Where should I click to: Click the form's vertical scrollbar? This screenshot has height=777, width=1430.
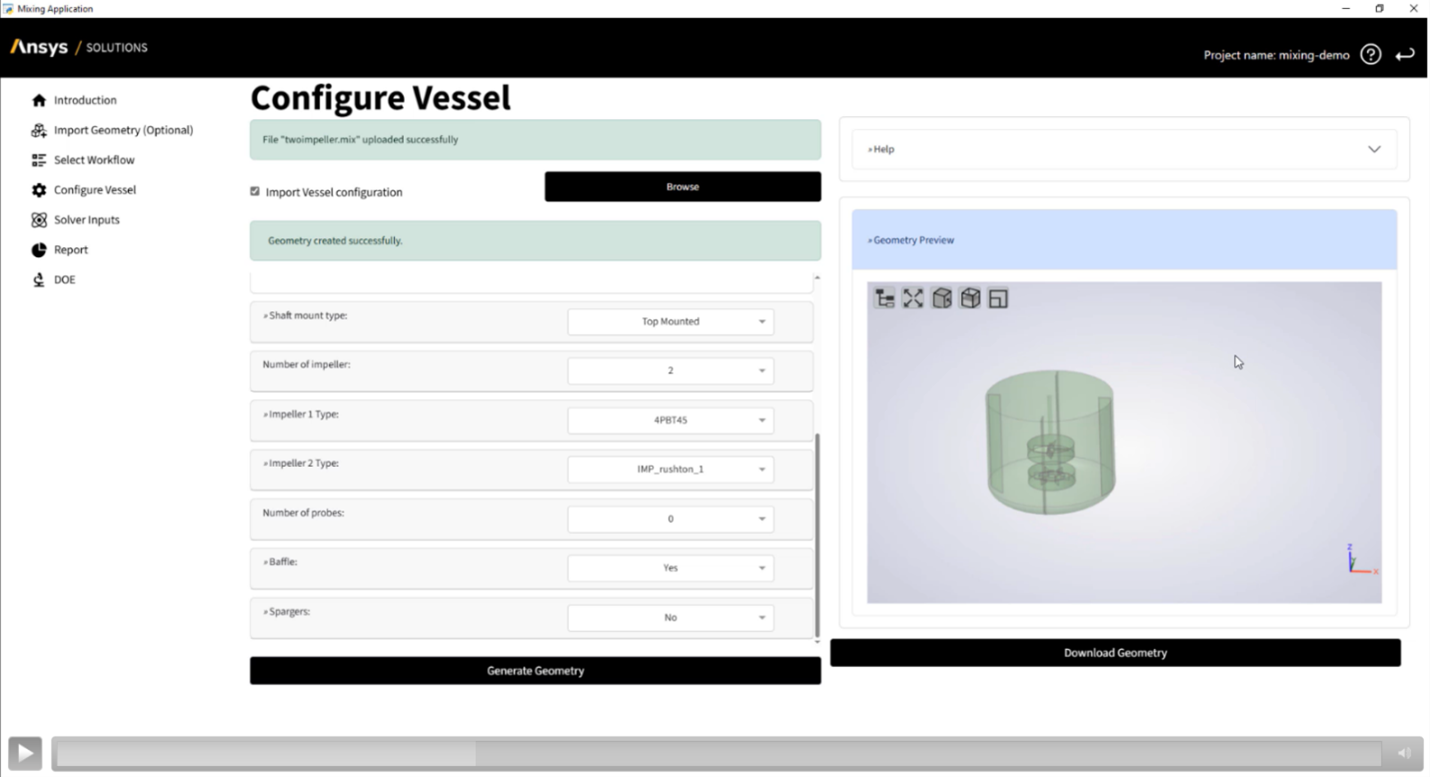coord(817,530)
